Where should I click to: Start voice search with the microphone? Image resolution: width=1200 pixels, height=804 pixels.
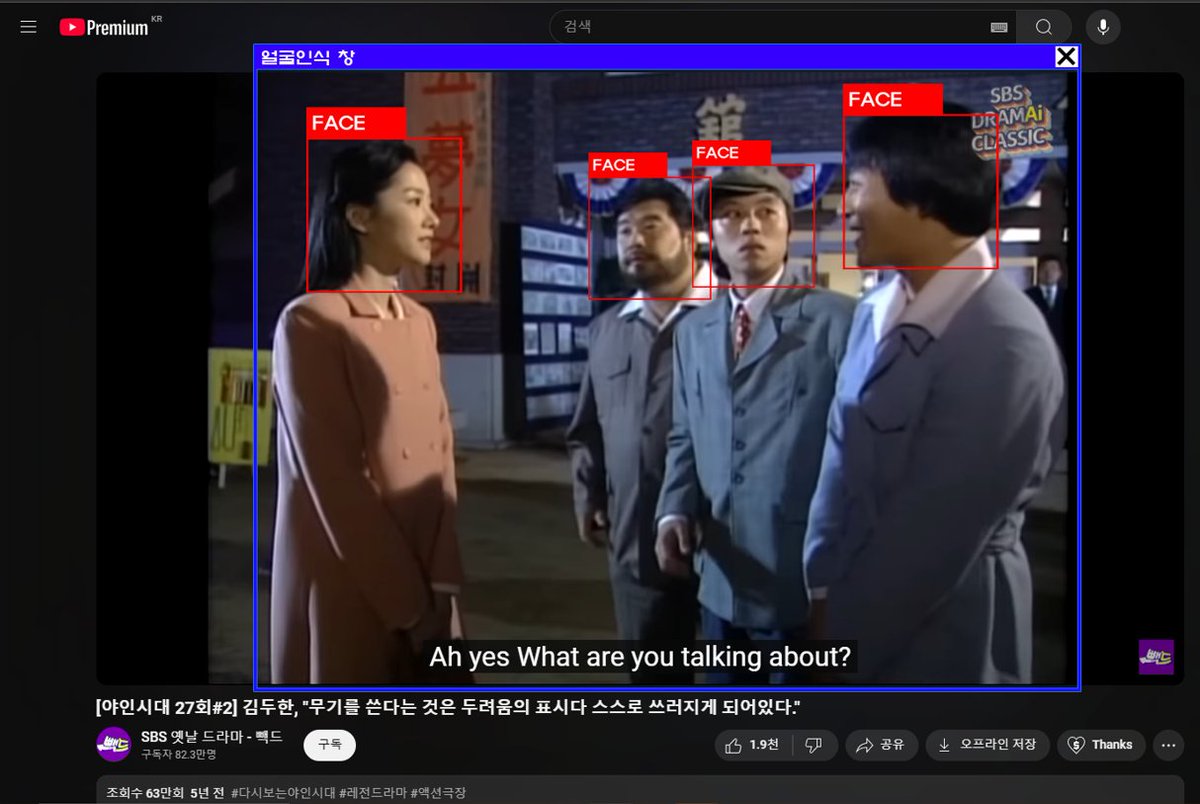1103,27
